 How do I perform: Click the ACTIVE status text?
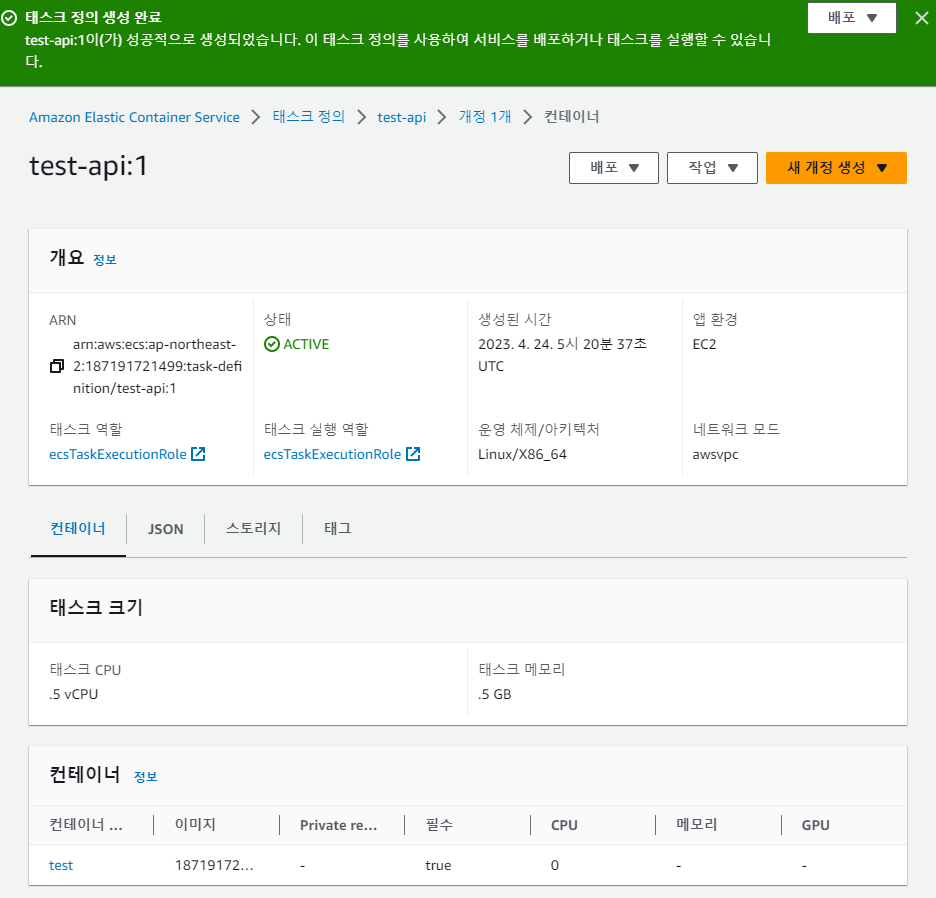[x=306, y=345]
